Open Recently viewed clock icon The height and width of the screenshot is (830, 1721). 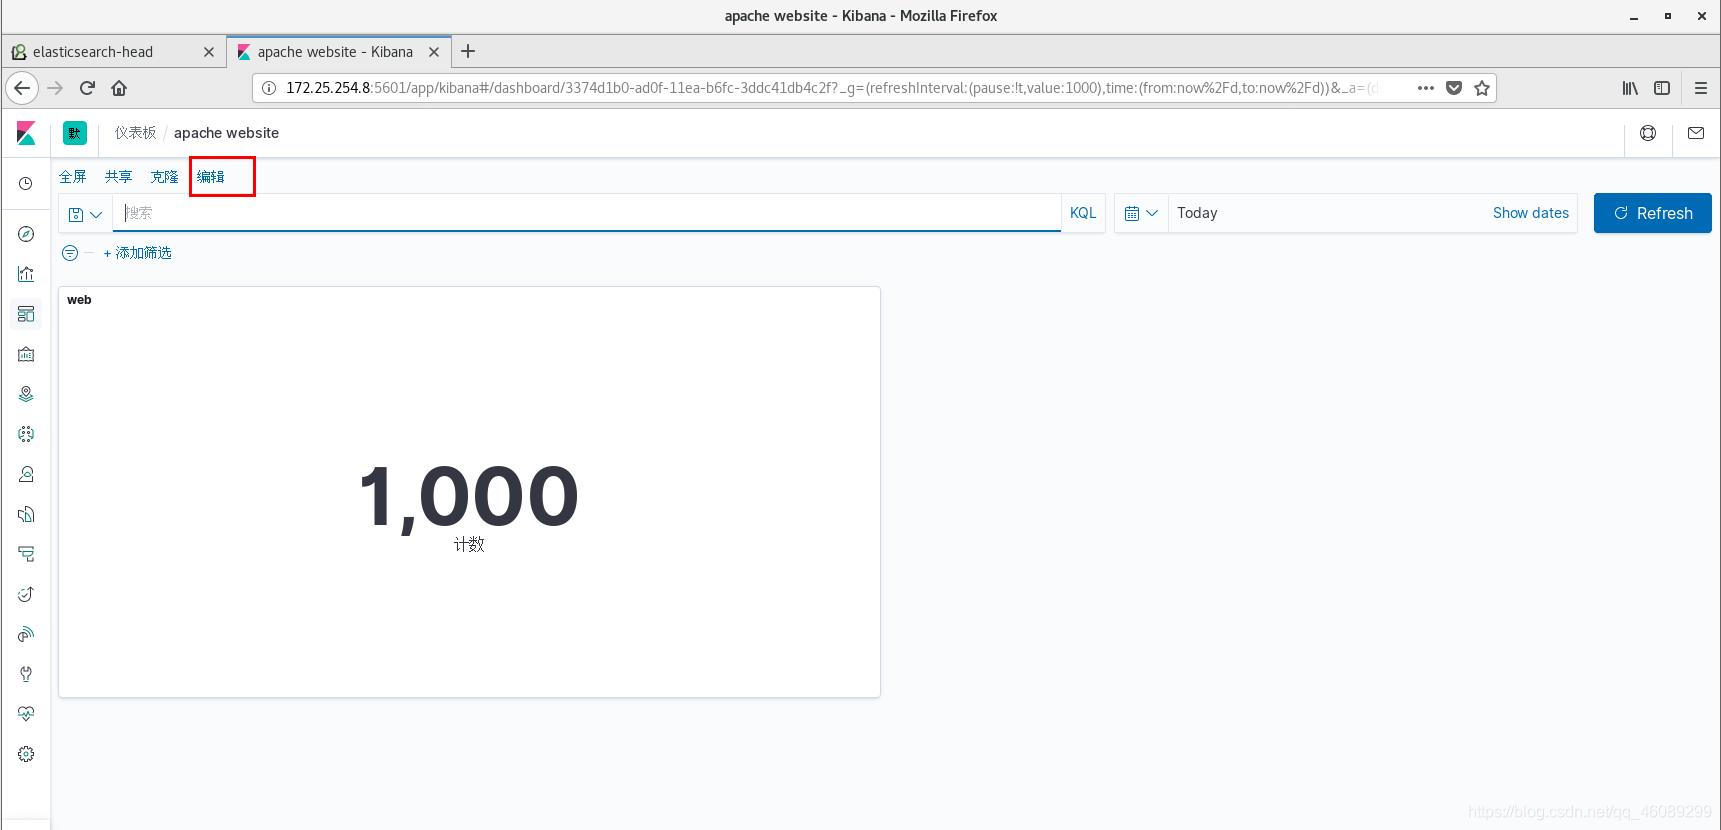pyautogui.click(x=26, y=183)
